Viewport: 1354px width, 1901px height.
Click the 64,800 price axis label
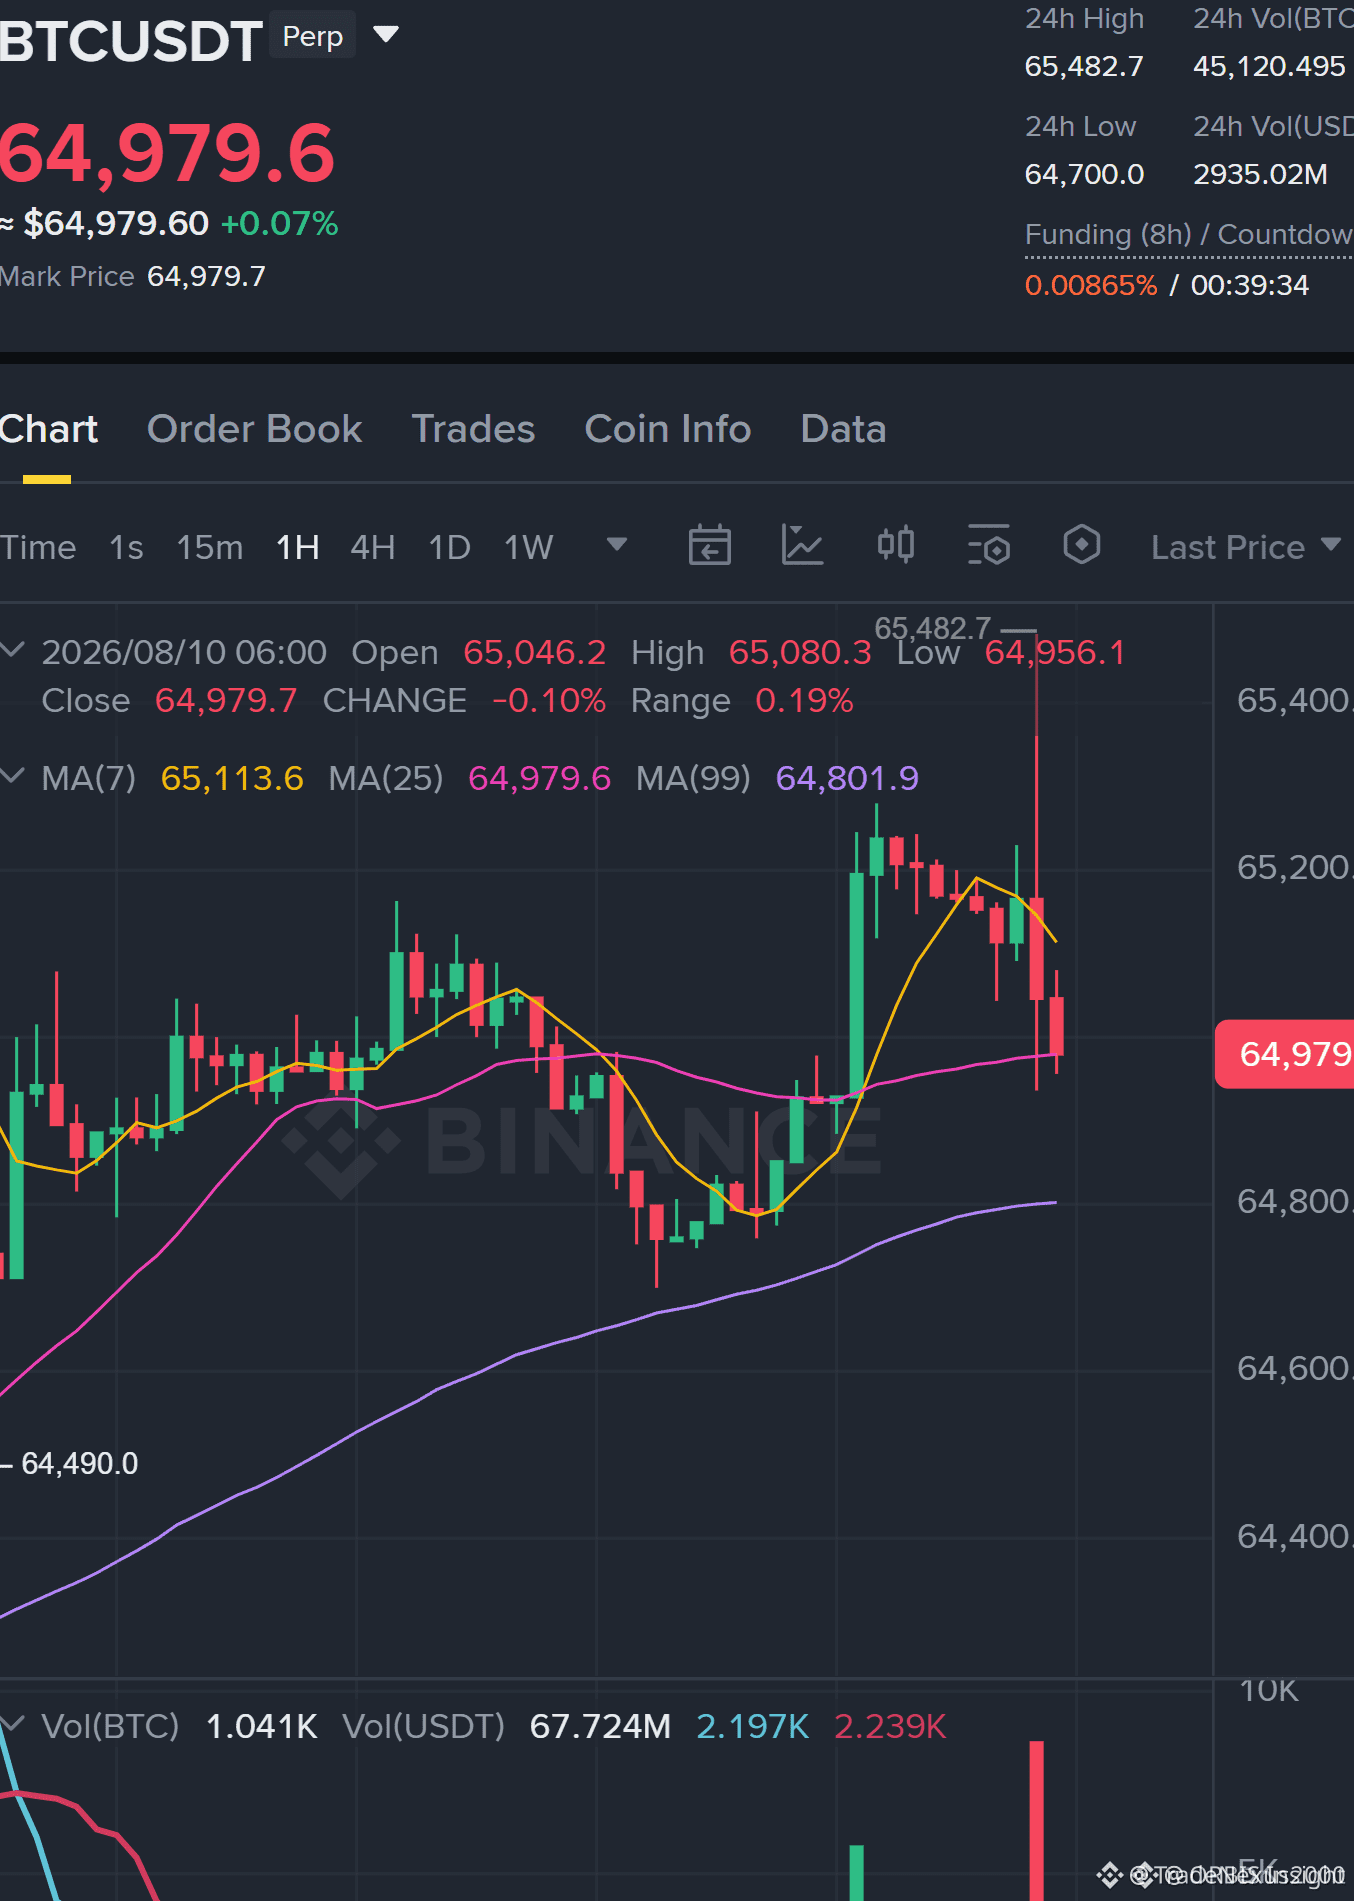click(1295, 1201)
